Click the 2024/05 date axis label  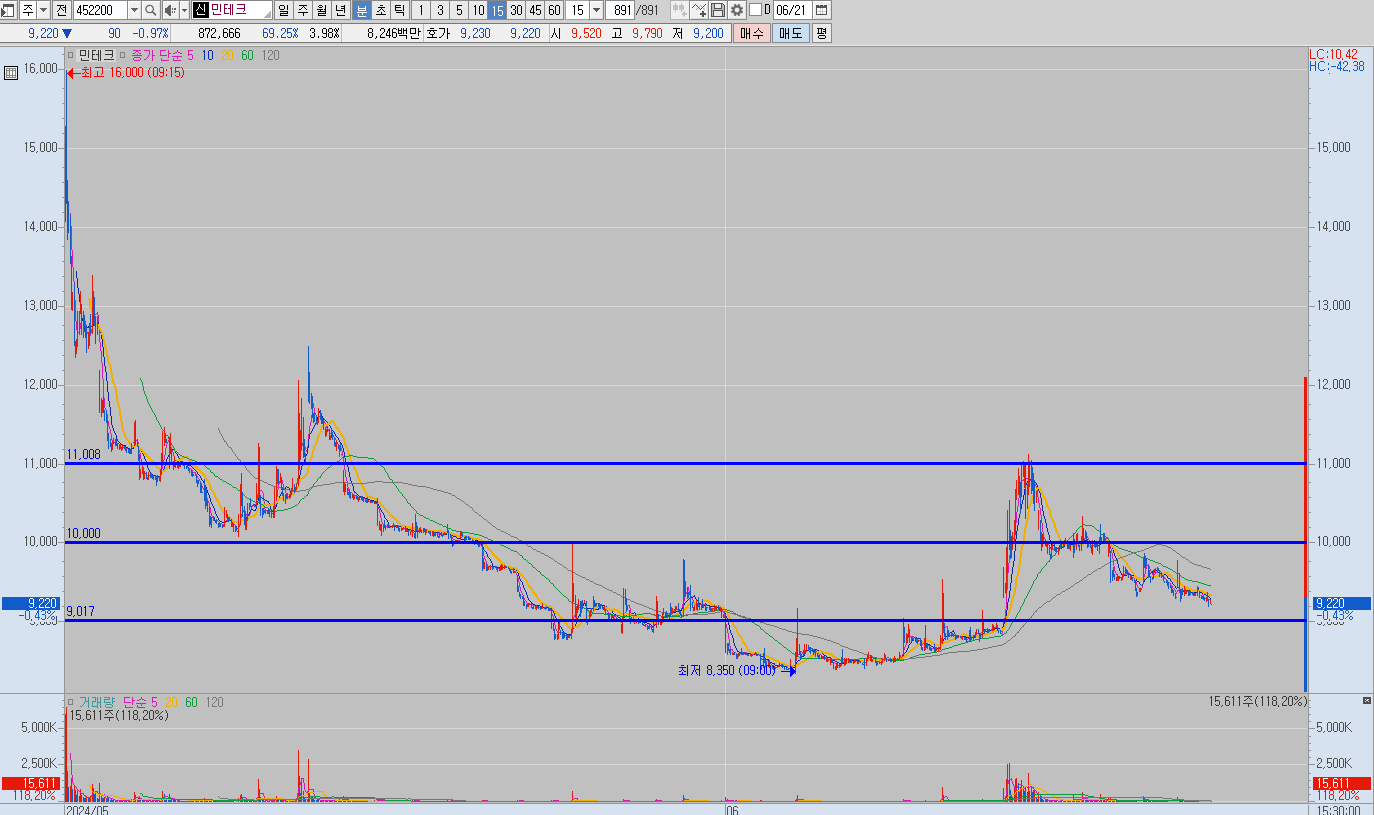click(x=87, y=811)
